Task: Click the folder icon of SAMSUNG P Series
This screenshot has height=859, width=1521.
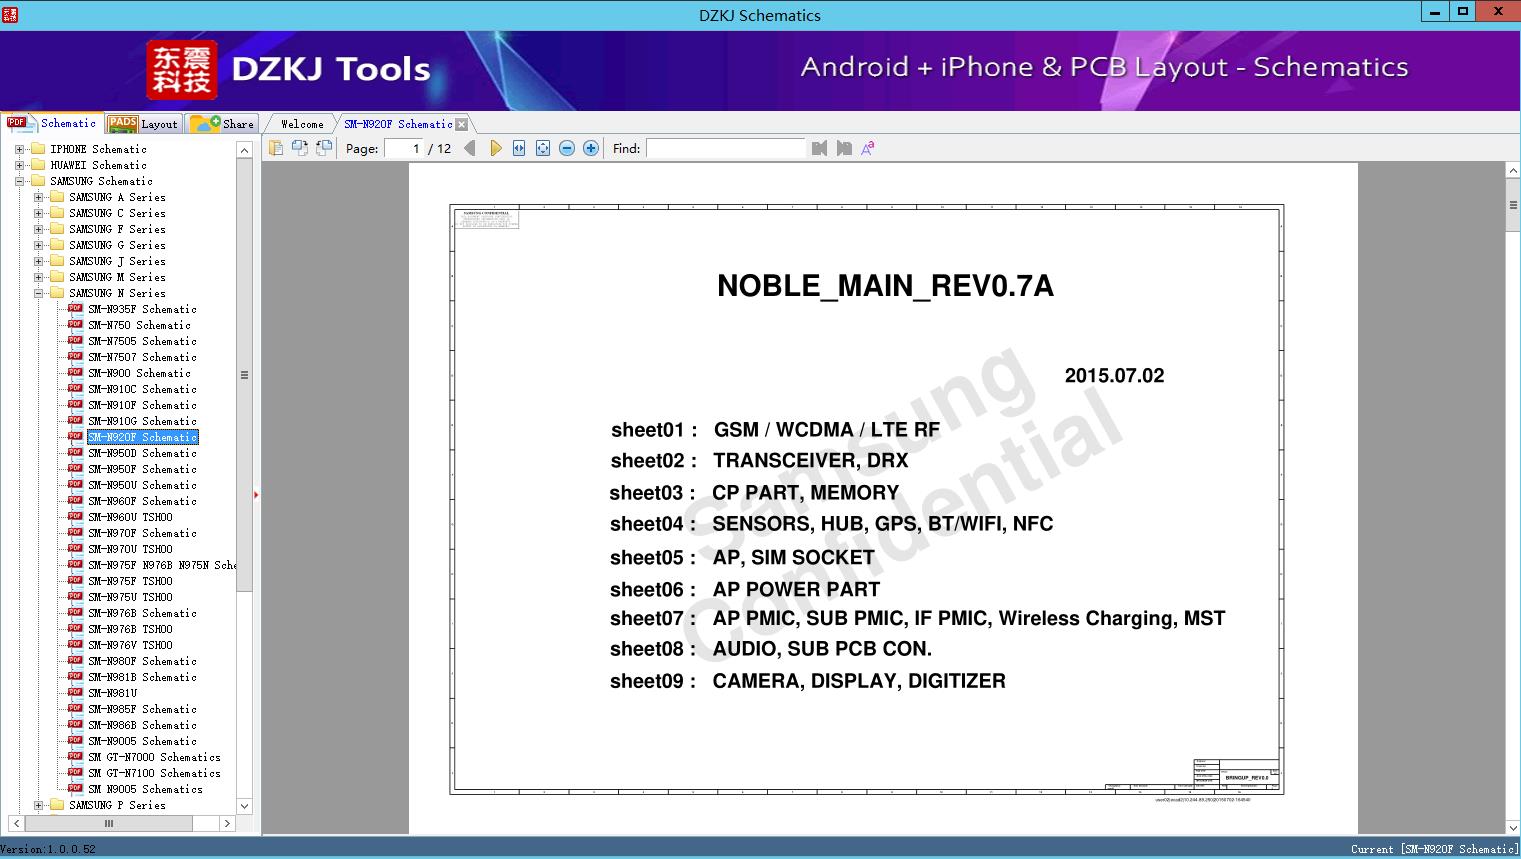Action: pyautogui.click(x=57, y=805)
